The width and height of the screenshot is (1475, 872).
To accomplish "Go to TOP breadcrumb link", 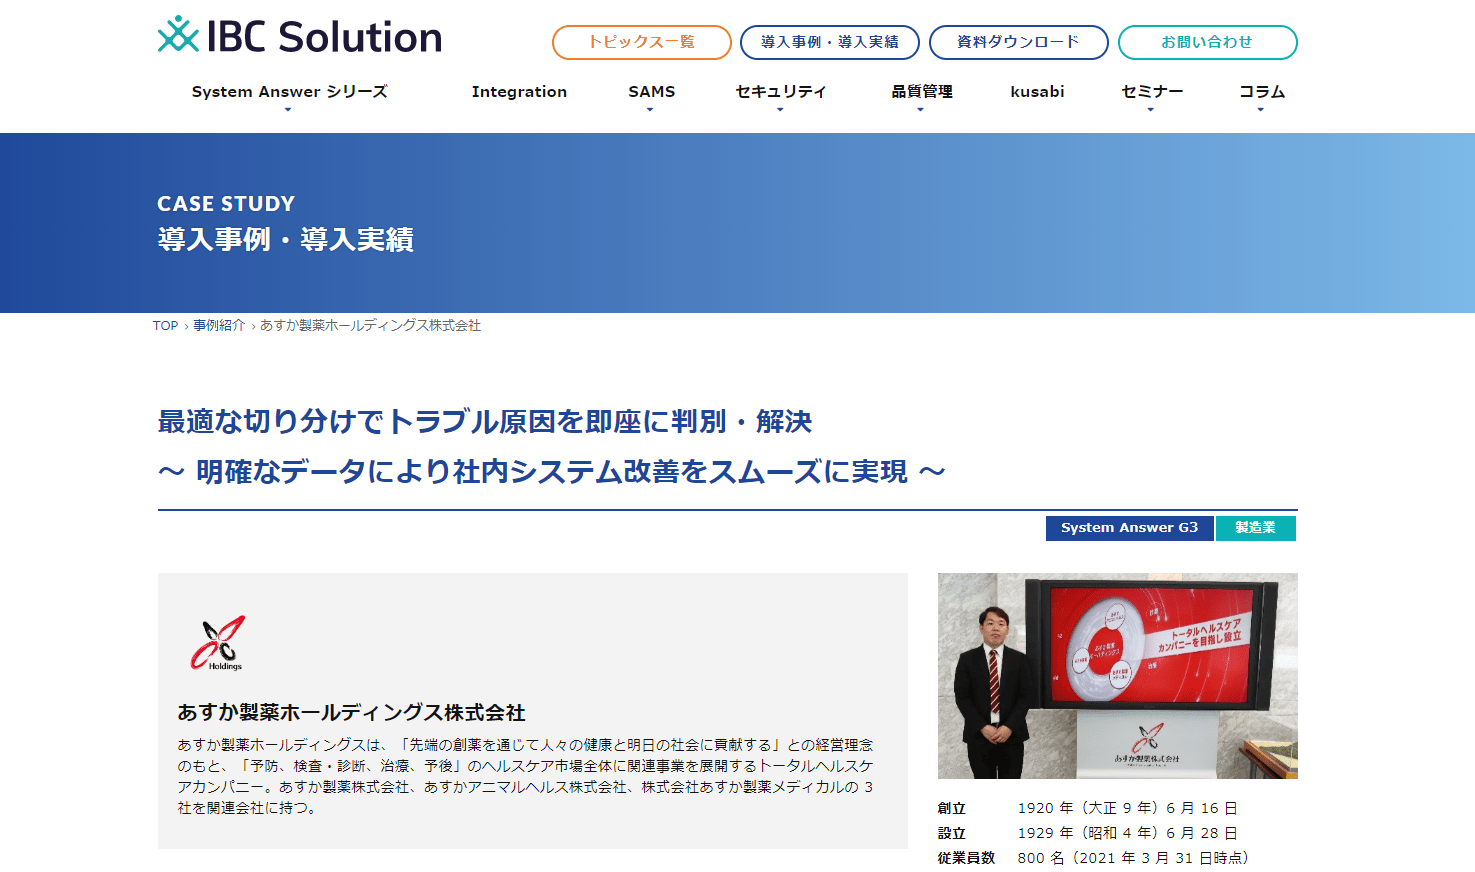I will coord(165,326).
